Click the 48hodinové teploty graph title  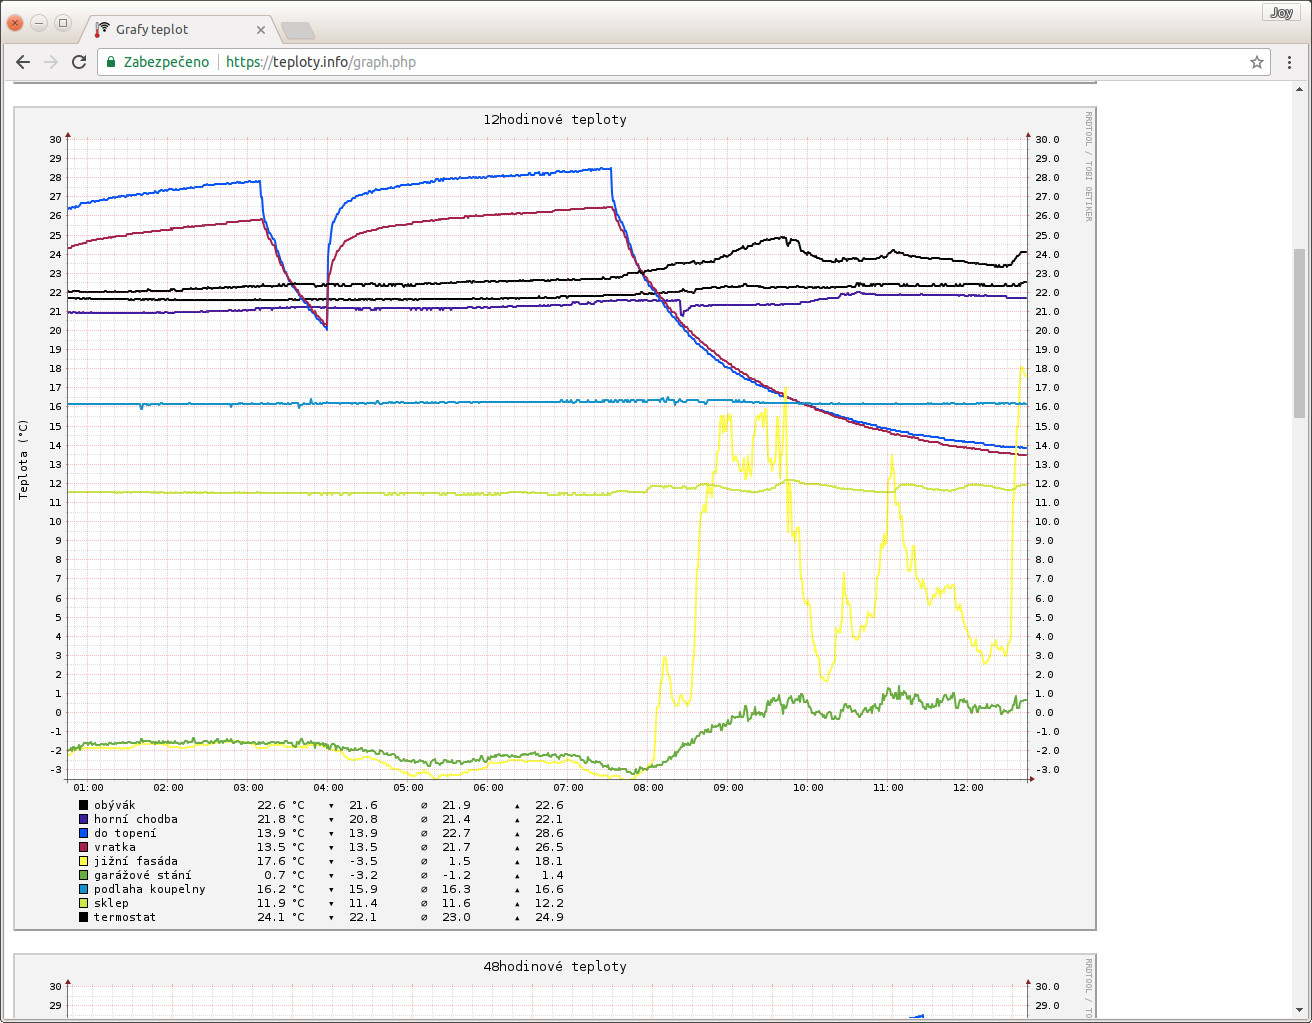point(555,966)
